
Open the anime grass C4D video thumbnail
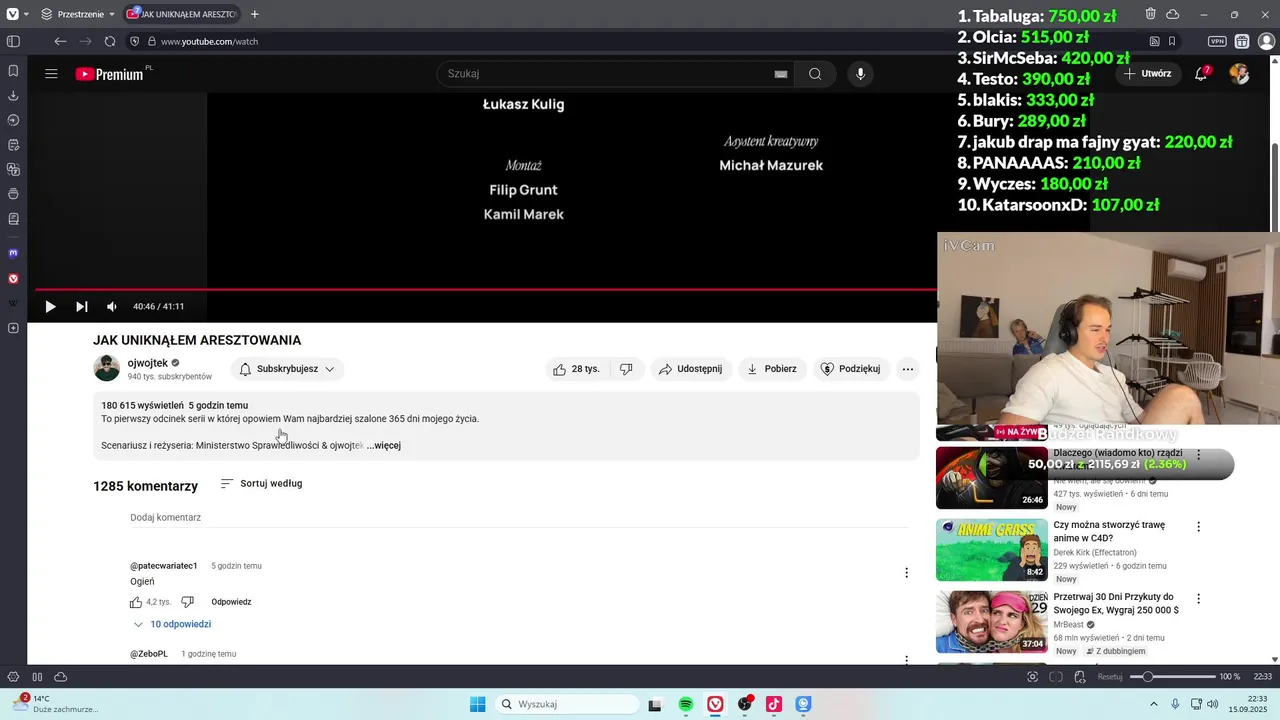coord(992,549)
